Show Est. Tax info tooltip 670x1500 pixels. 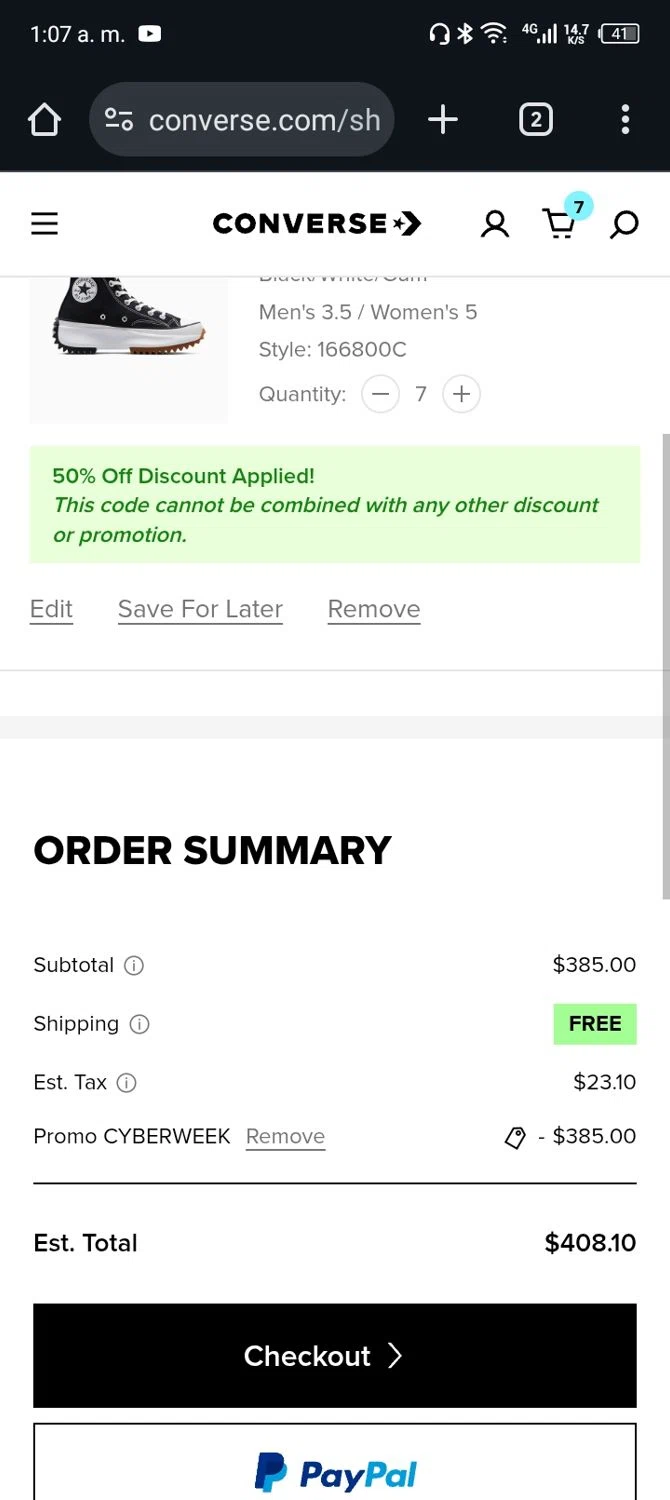[x=127, y=1082]
